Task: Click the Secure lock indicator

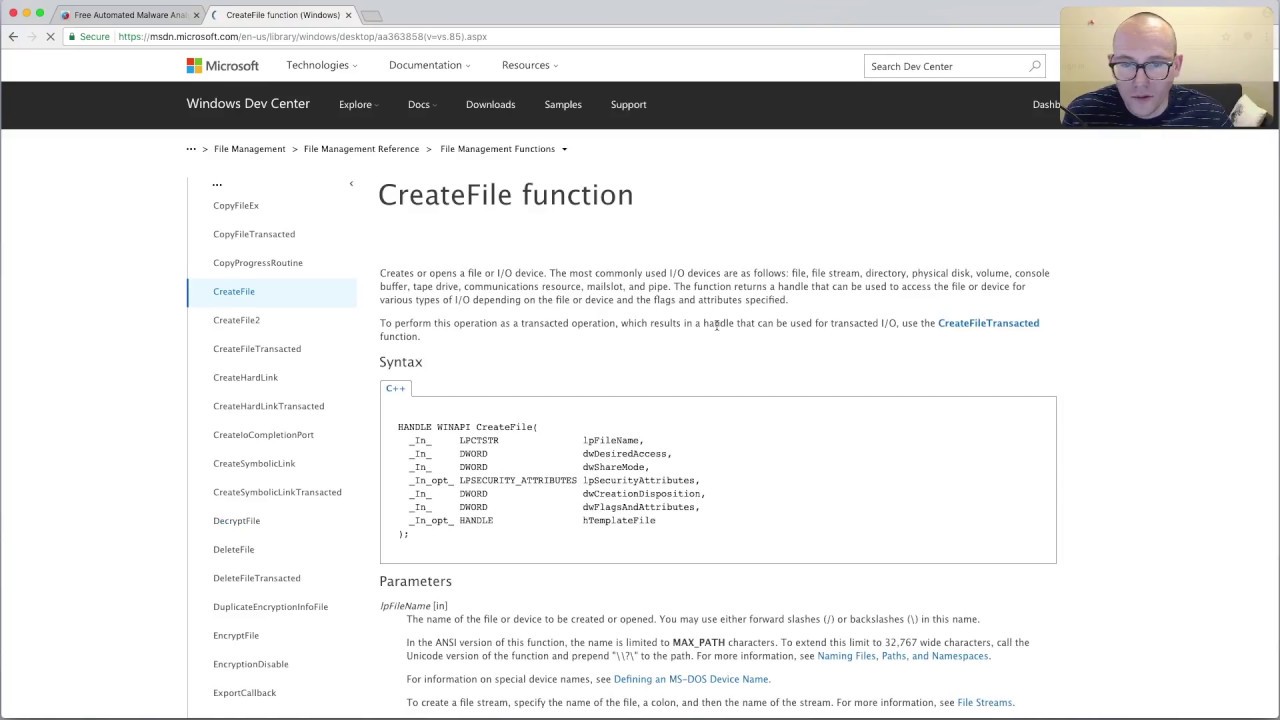Action: [89, 37]
